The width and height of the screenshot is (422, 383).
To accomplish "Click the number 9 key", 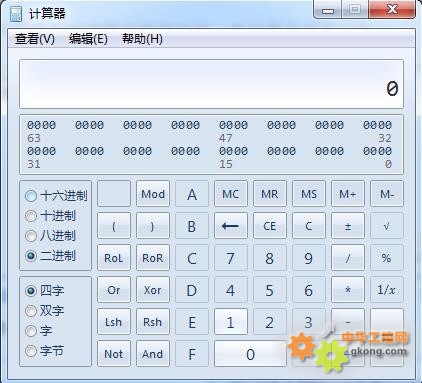I will (x=309, y=258).
